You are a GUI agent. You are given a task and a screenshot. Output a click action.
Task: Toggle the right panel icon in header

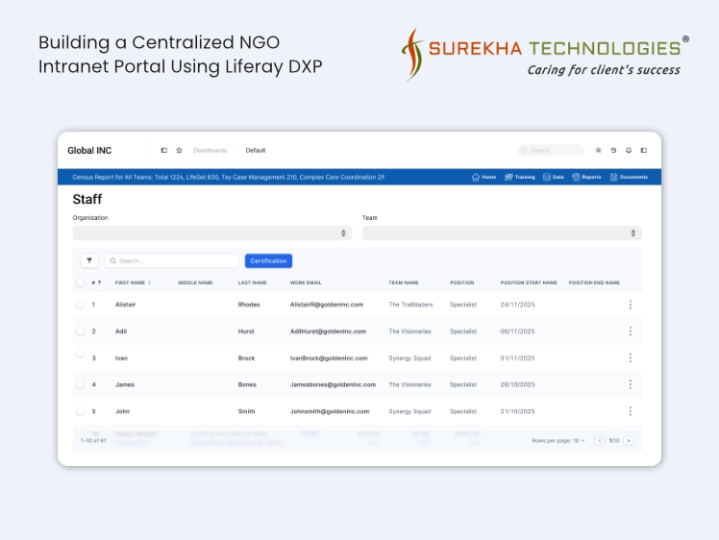coord(644,150)
